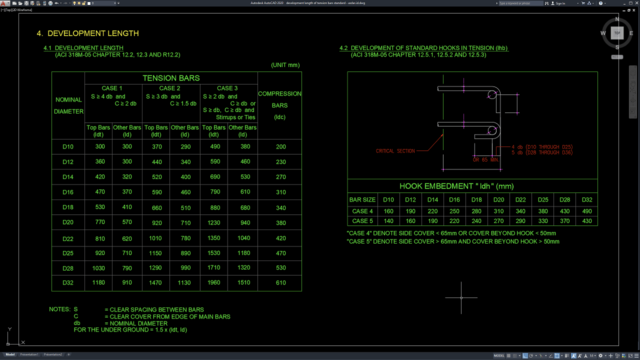Click the Open file icon in Quick Access

(20, 3)
